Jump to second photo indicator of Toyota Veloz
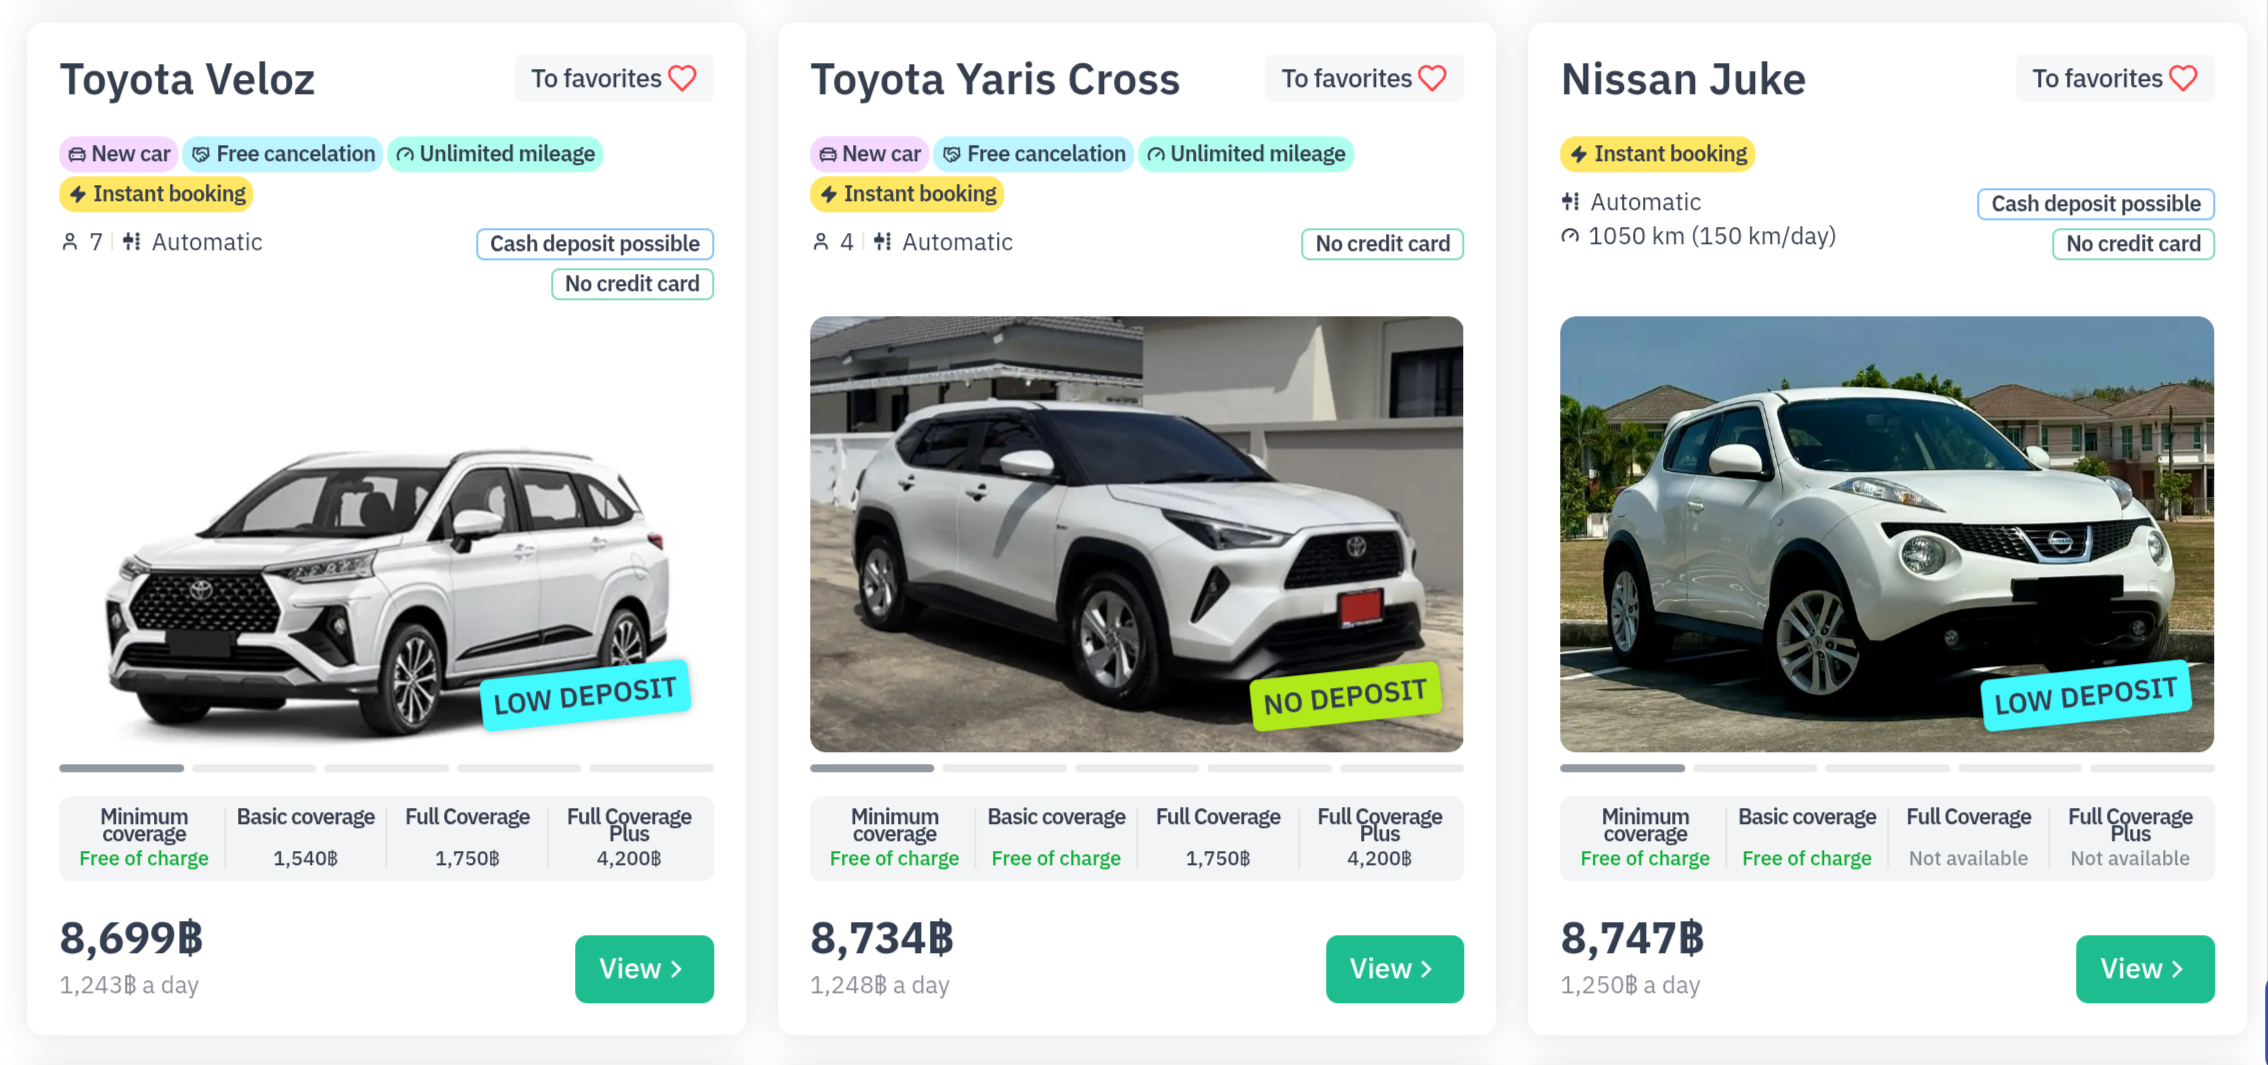Viewport: 2268px width, 1065px height. [254, 768]
